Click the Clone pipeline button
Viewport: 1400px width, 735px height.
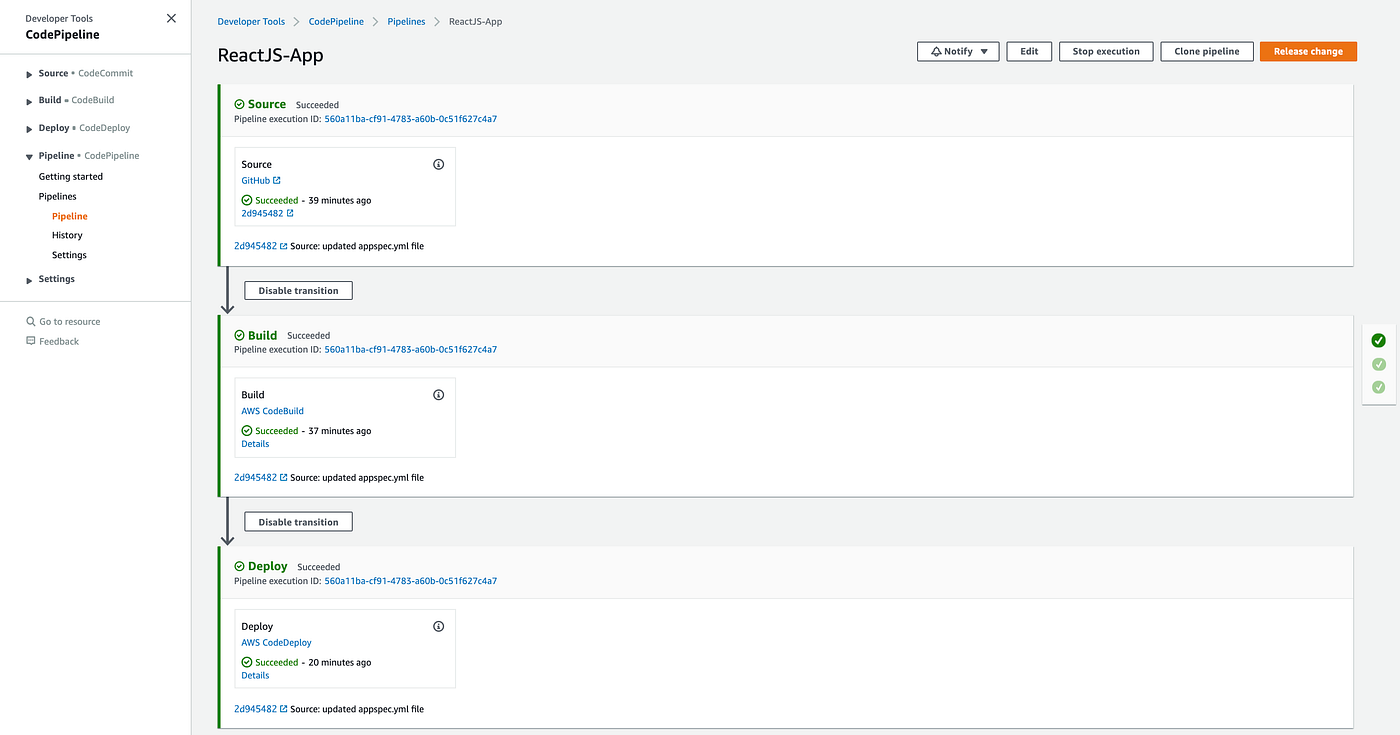(1207, 51)
